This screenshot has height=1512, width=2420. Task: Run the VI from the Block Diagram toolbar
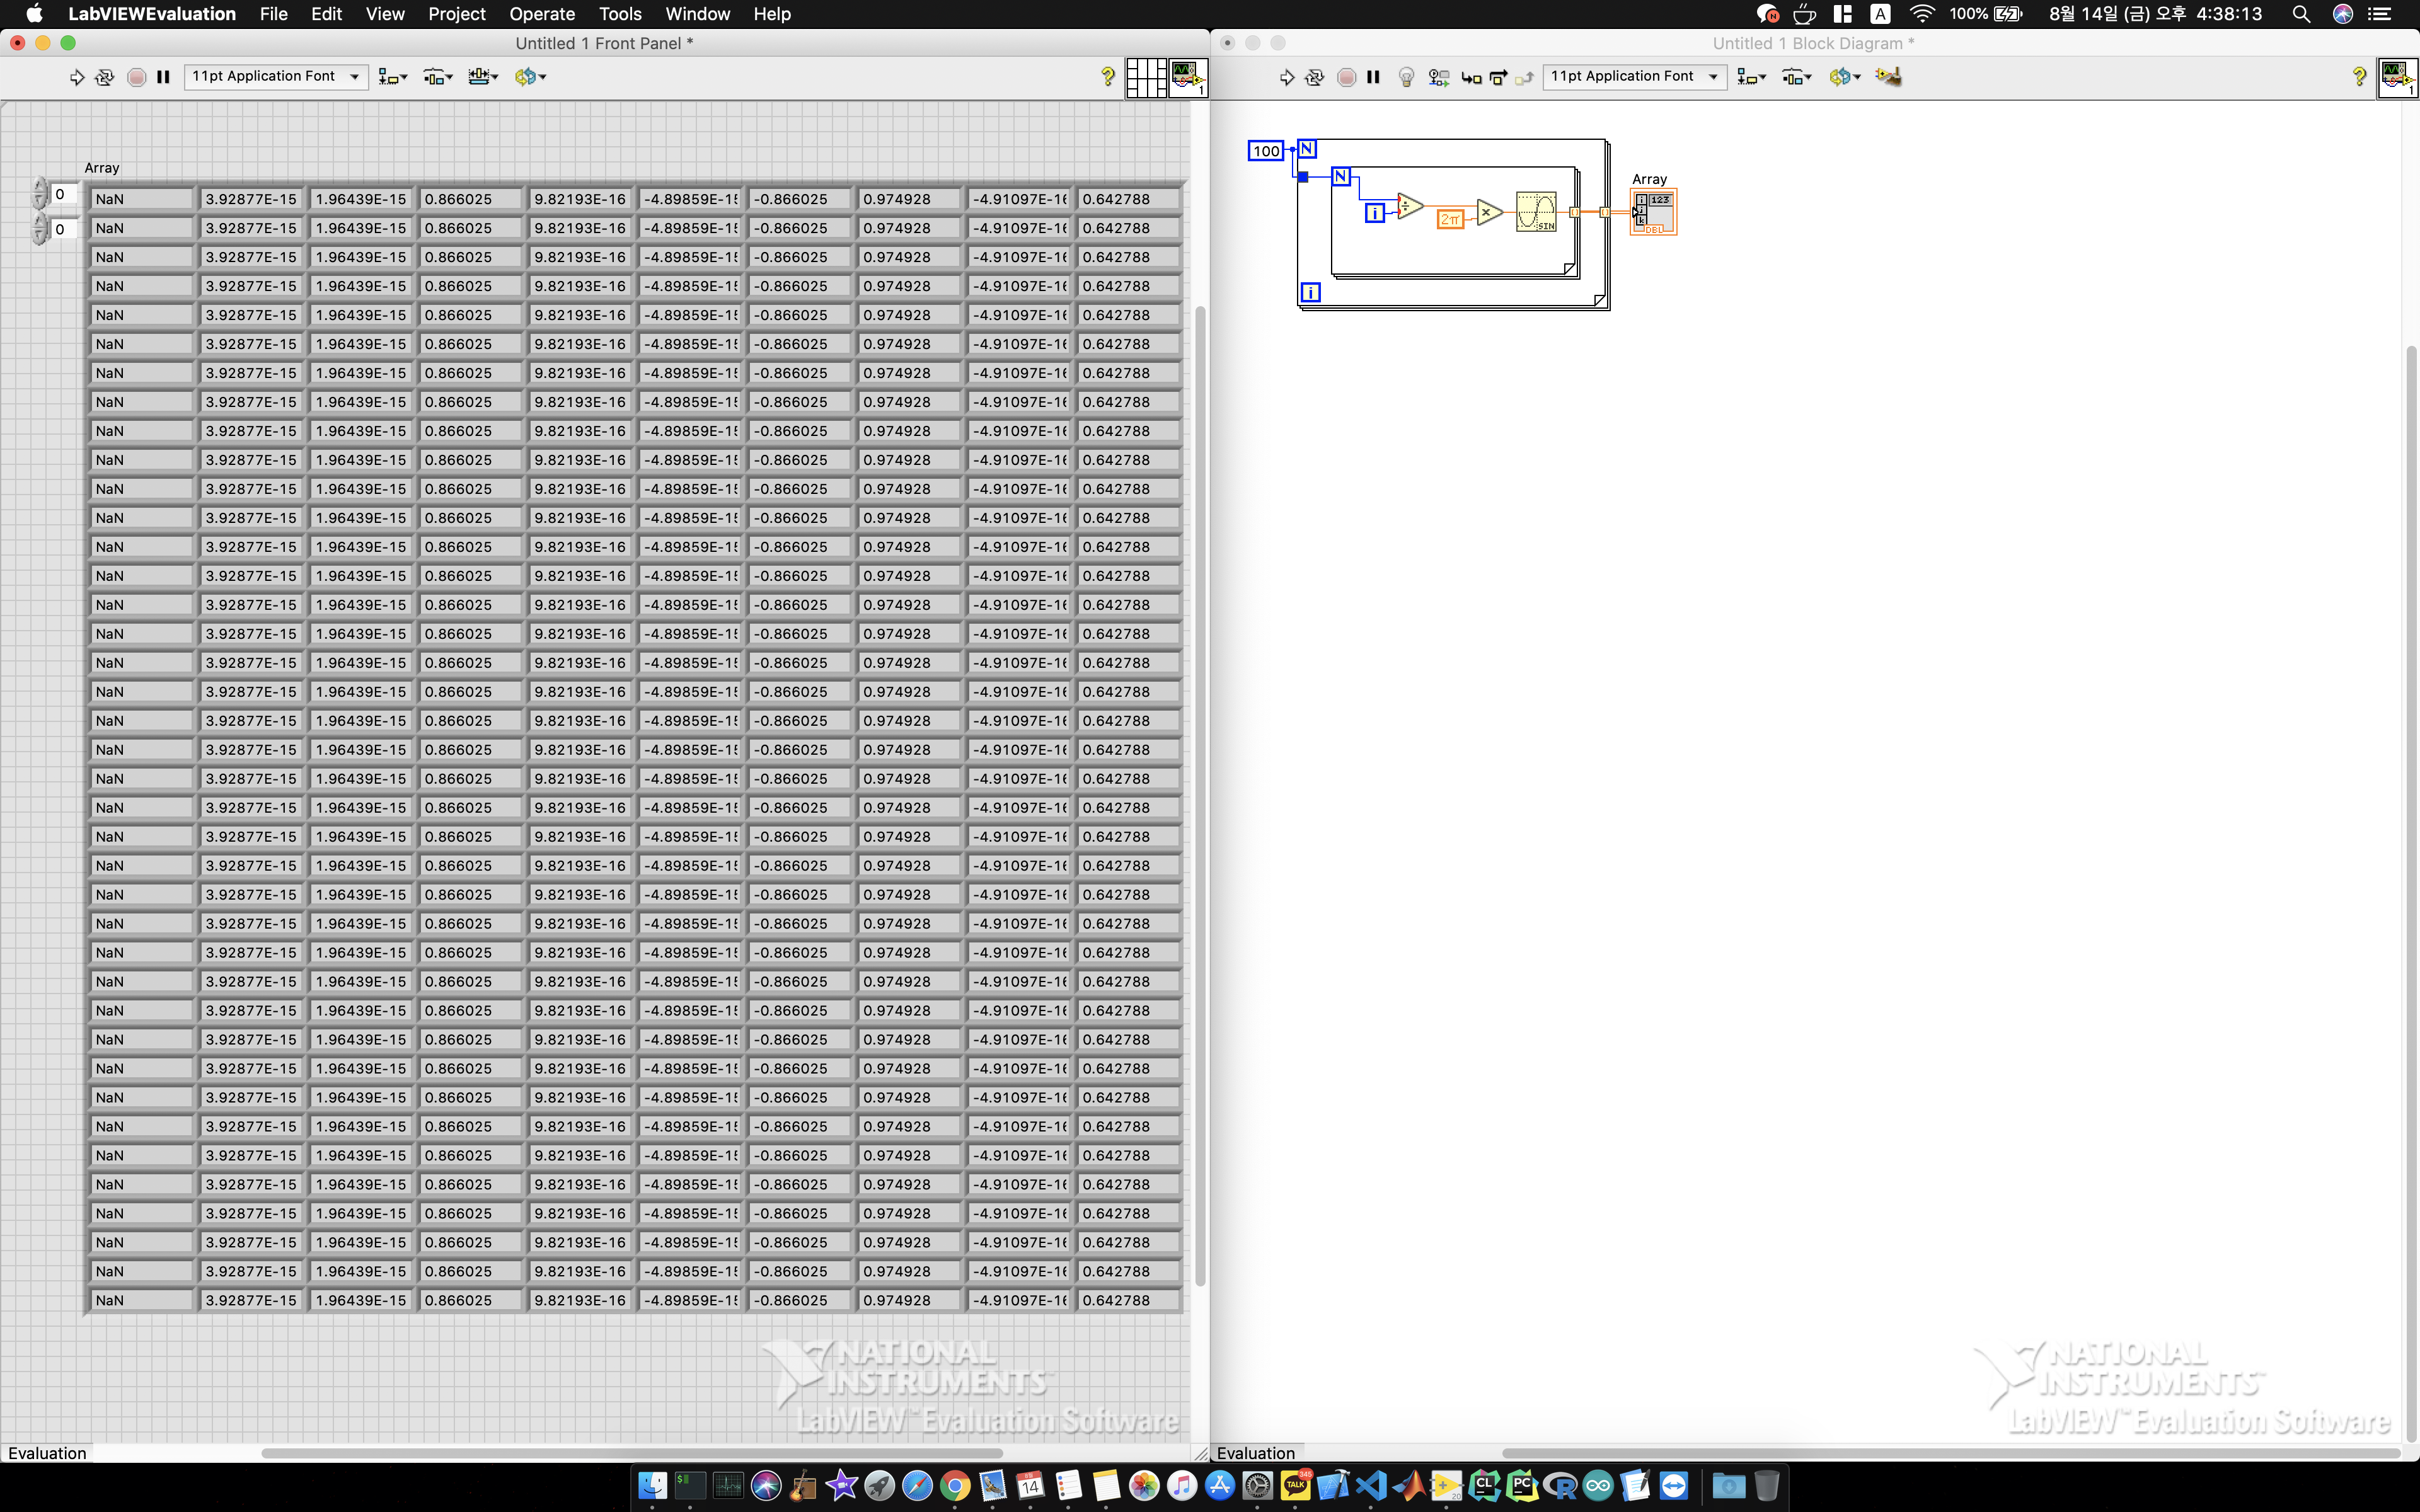(x=1287, y=77)
